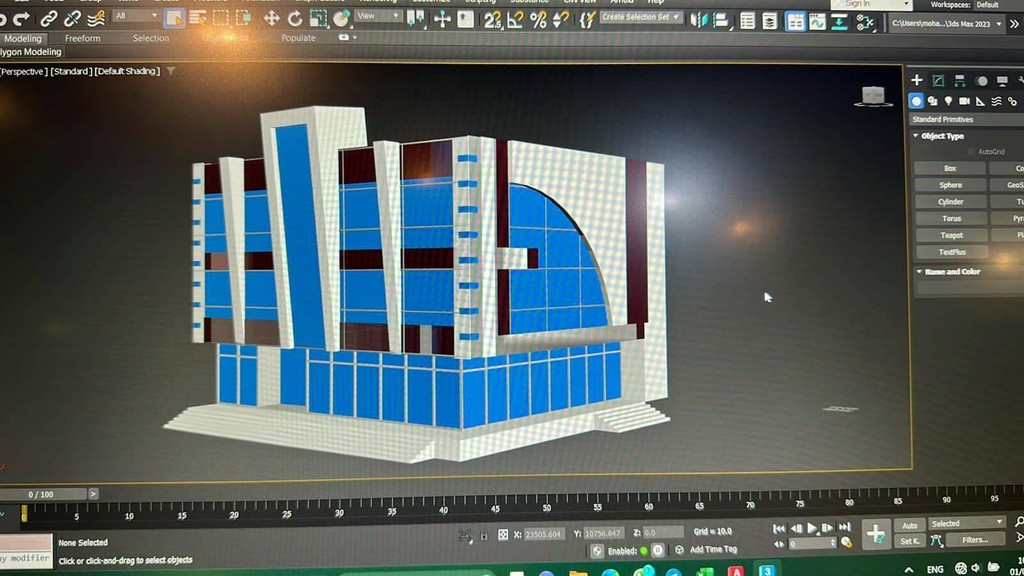Open the Key Filters dialog
1024x576 pixels.
(x=974, y=540)
